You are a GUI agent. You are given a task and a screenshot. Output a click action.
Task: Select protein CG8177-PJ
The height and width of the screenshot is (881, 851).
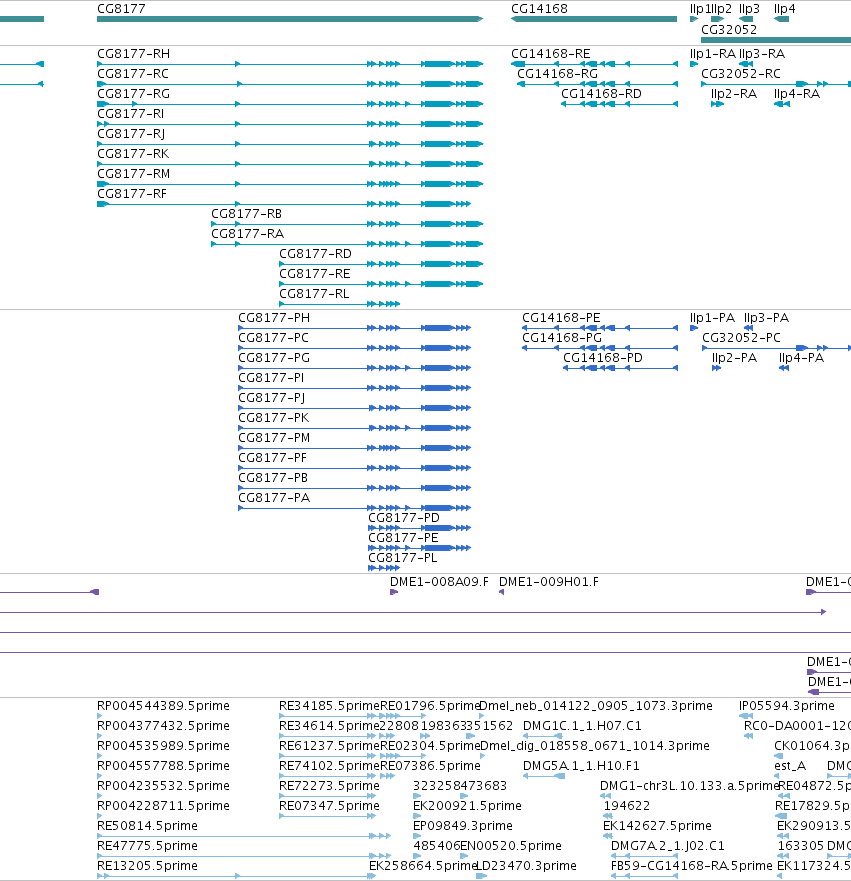[x=272, y=398]
